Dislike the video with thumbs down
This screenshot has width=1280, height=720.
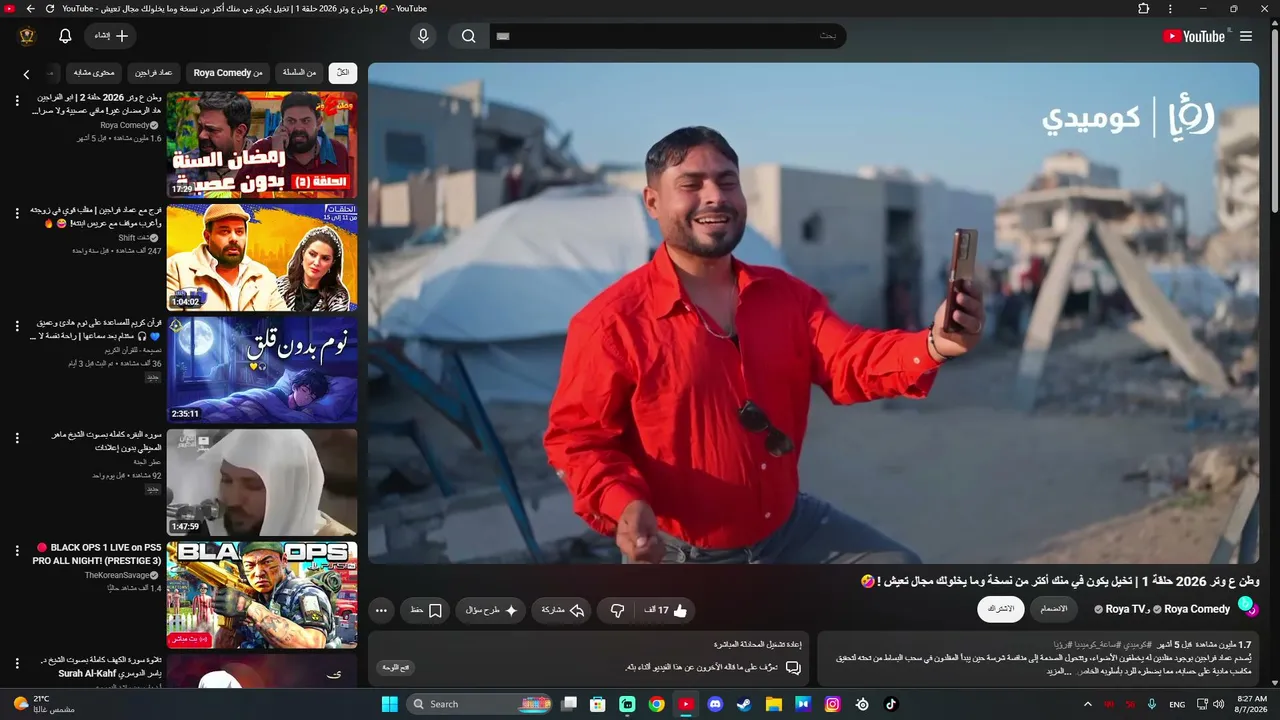(617, 610)
